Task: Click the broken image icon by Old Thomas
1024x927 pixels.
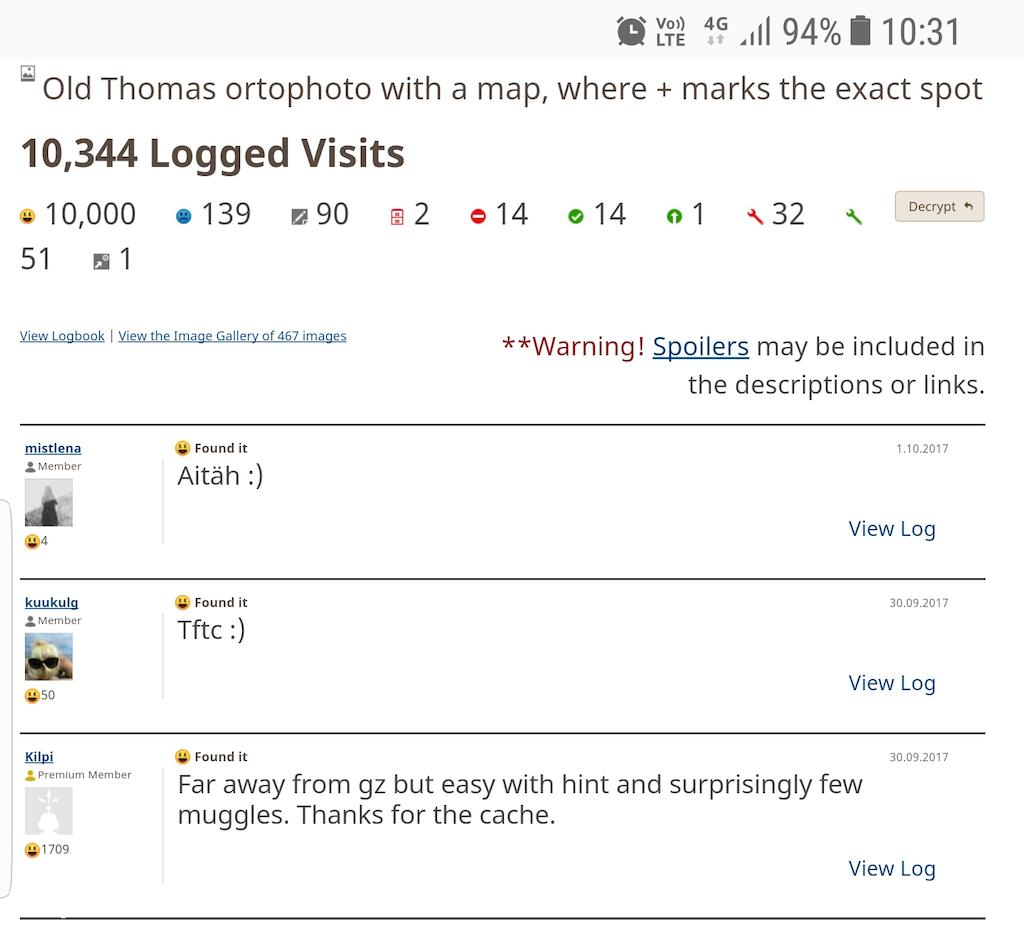Action: point(28,73)
